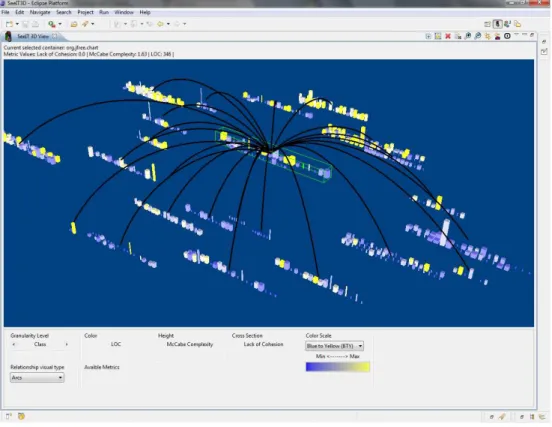Open the Help menu
This screenshot has height=427, width=552.
click(145, 12)
